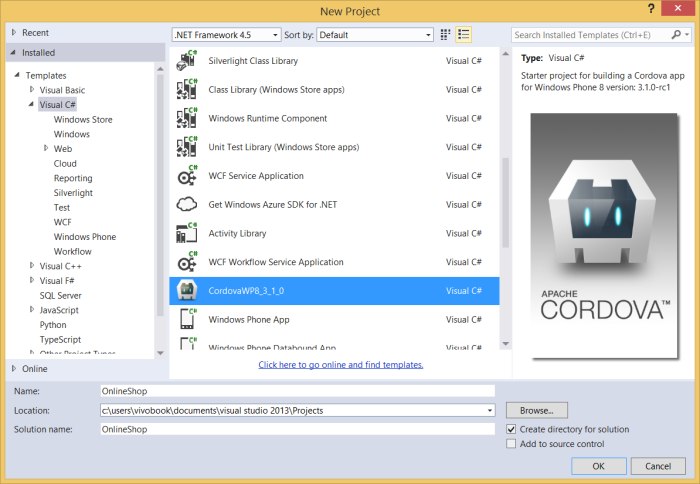Click the Activity Library template icon
The width and height of the screenshot is (700, 484).
[x=187, y=233]
